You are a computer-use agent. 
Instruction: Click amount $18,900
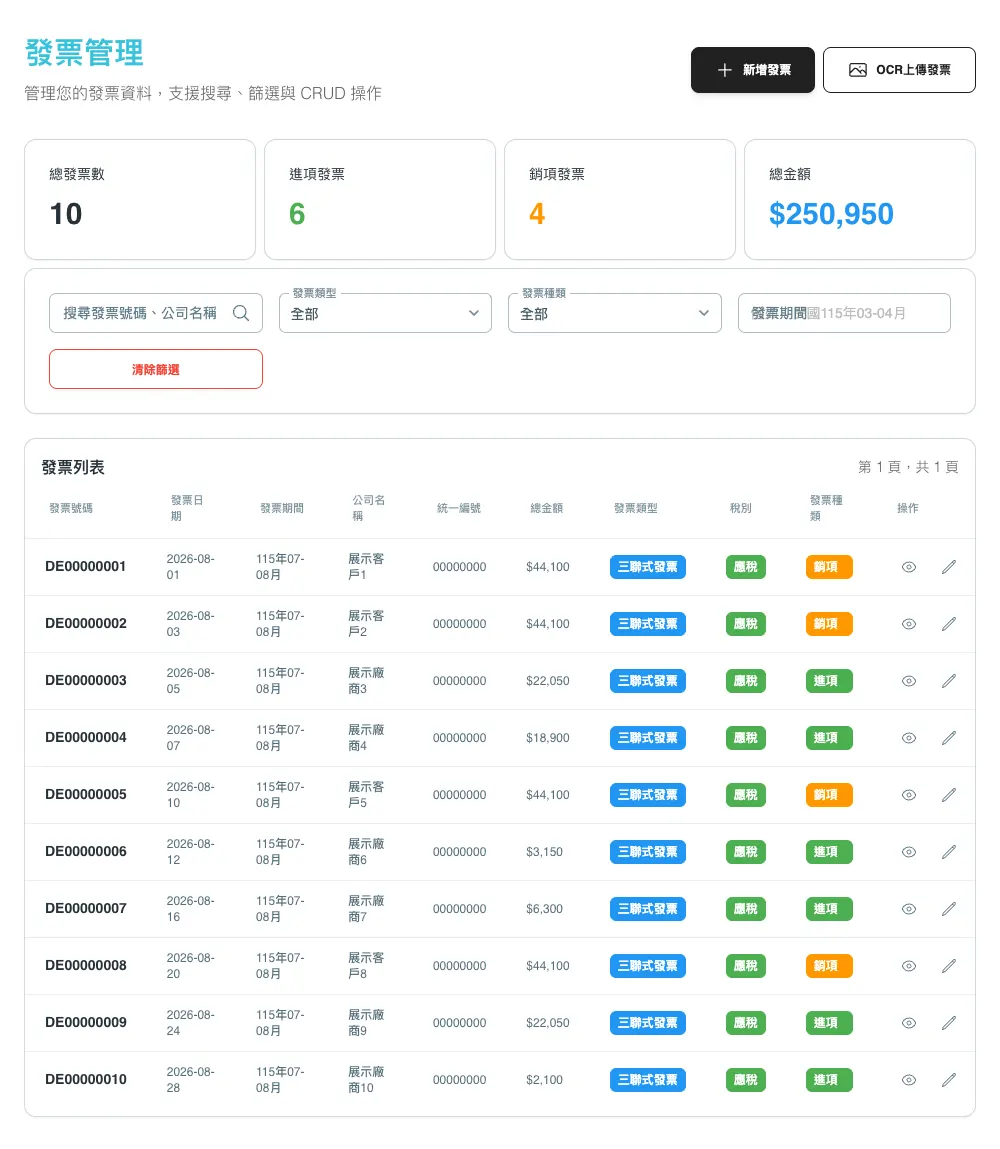[x=547, y=738]
